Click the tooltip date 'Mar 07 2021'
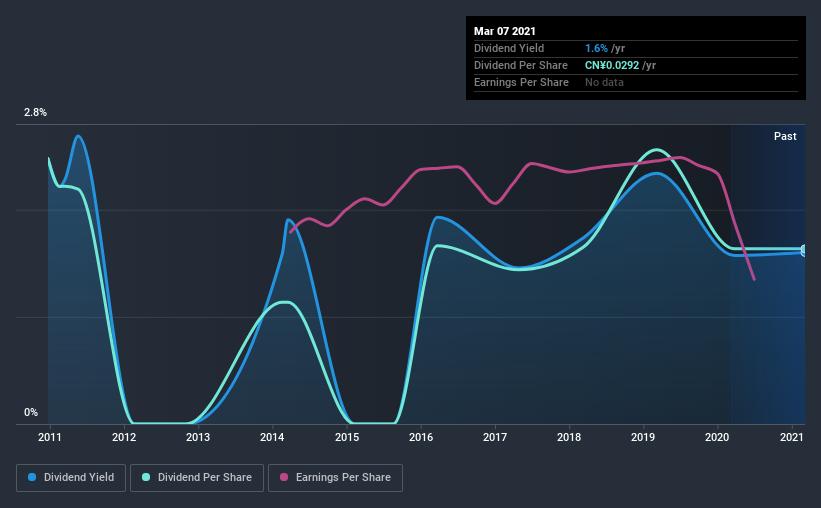 pyautogui.click(x=505, y=31)
